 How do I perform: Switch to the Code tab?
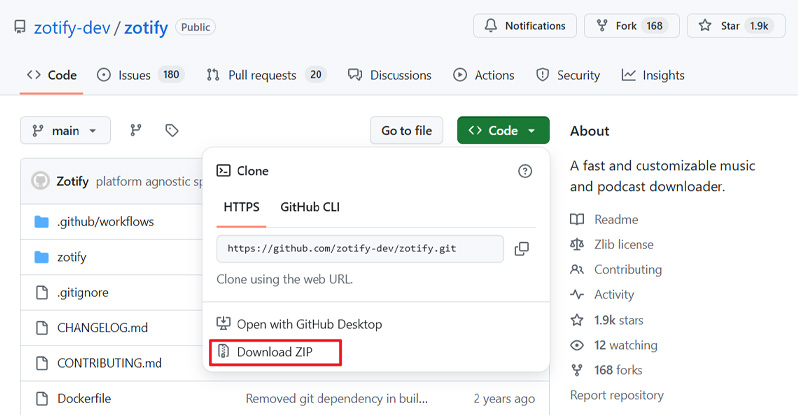click(x=52, y=75)
